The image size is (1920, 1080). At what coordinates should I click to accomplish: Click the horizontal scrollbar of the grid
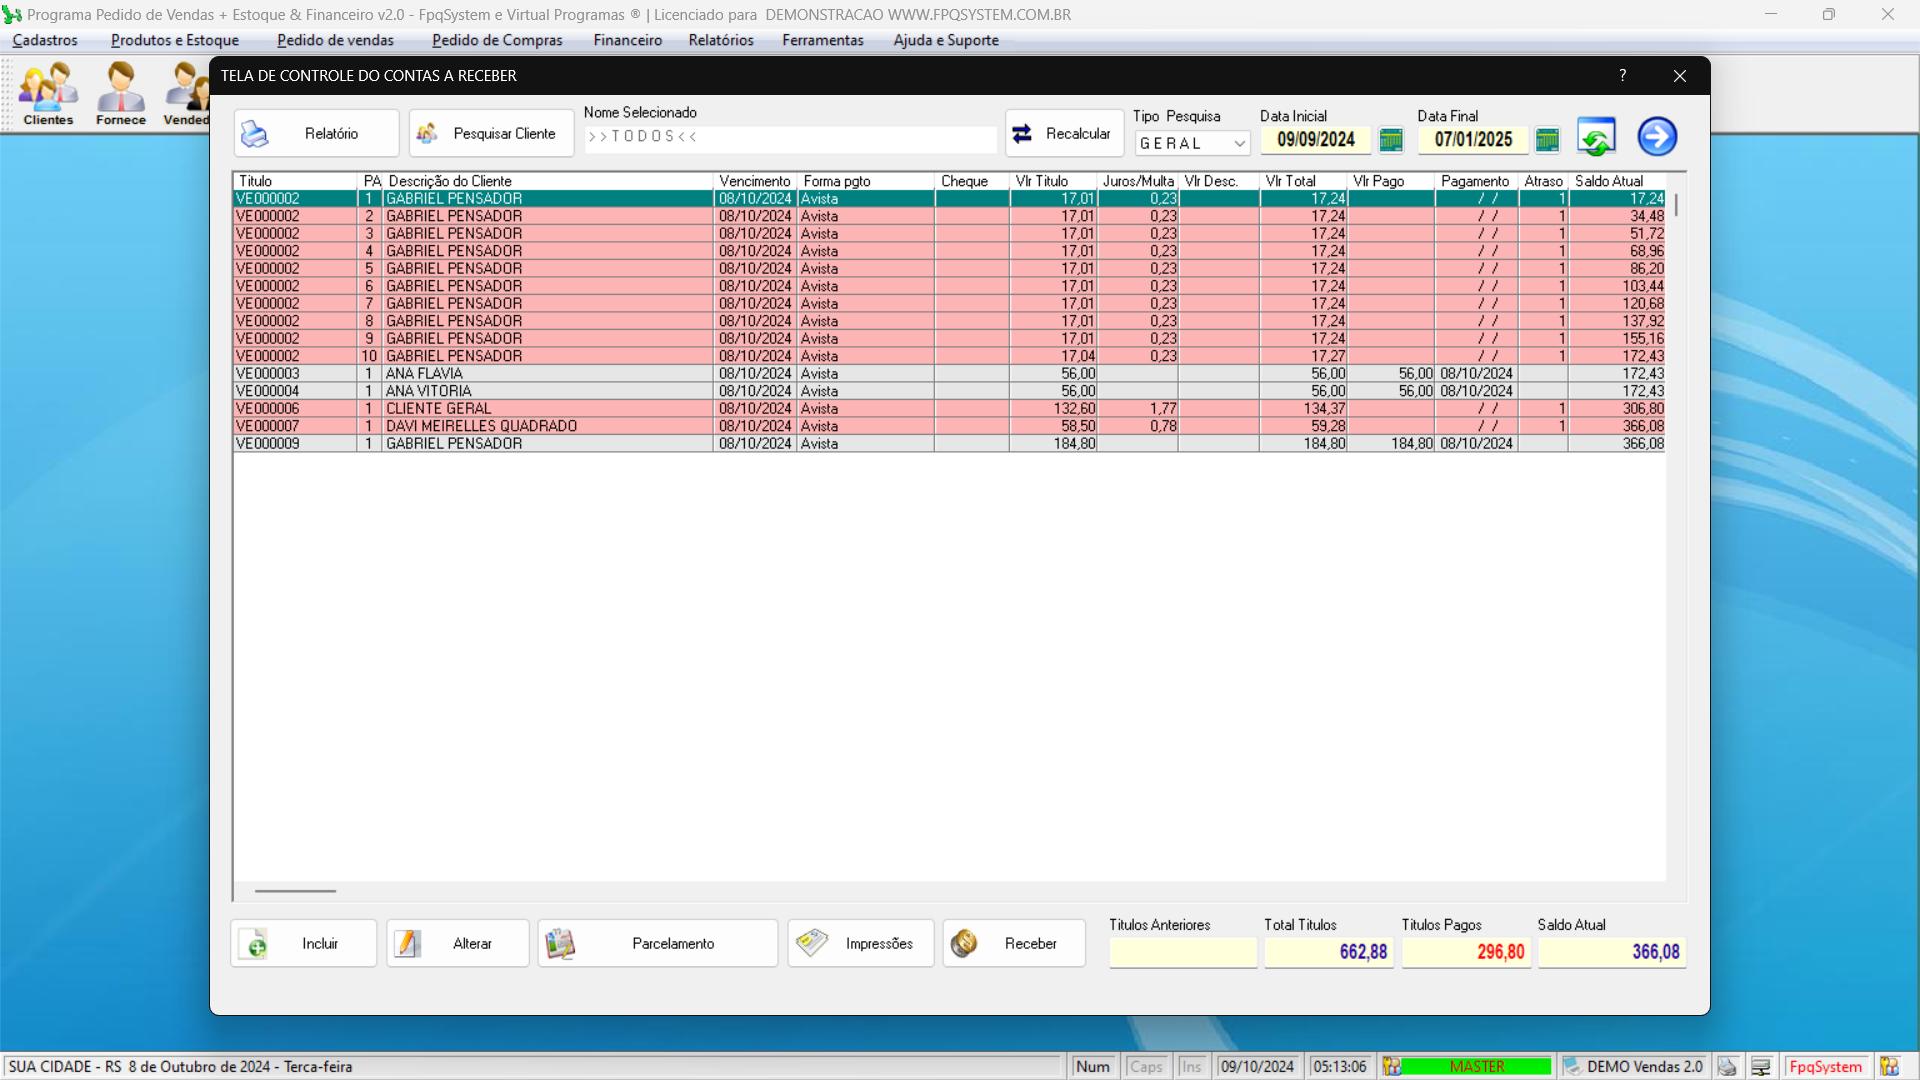pos(295,891)
